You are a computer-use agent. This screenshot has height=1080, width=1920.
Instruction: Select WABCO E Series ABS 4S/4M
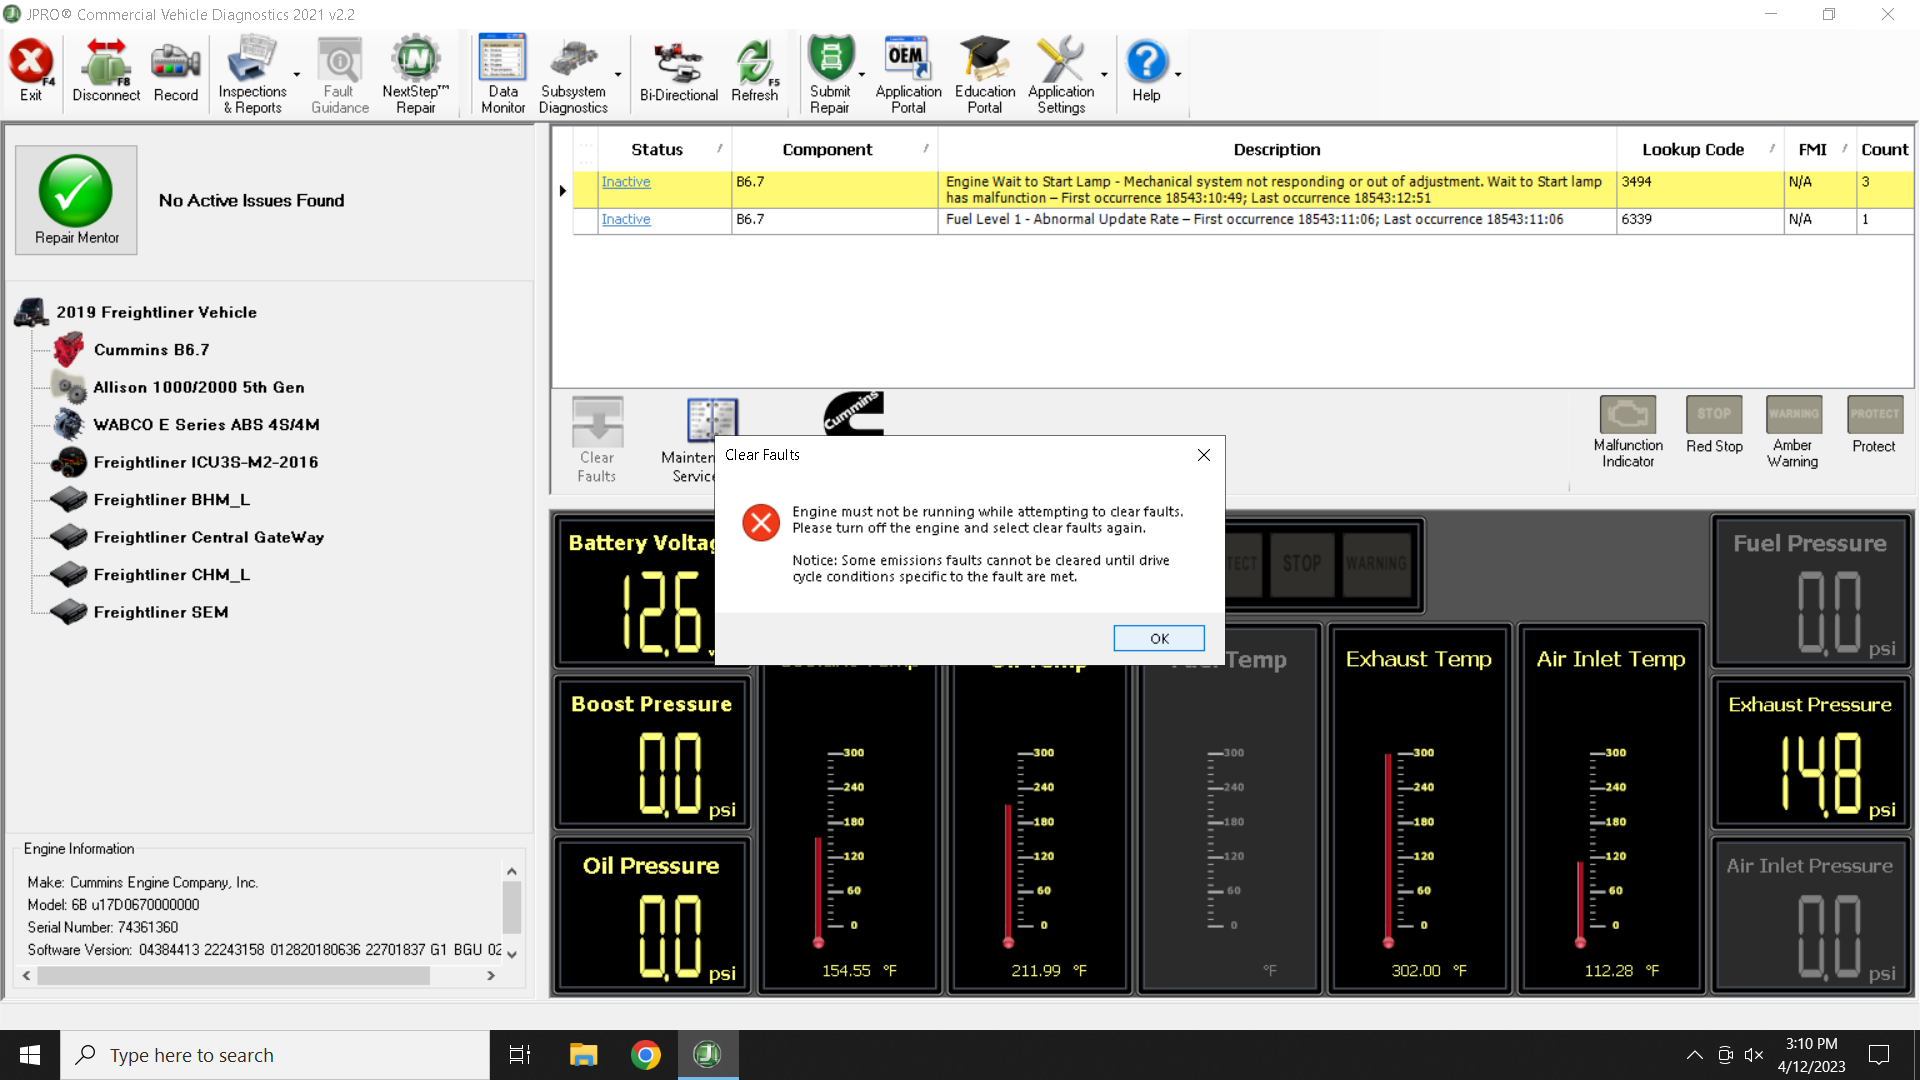206,425
